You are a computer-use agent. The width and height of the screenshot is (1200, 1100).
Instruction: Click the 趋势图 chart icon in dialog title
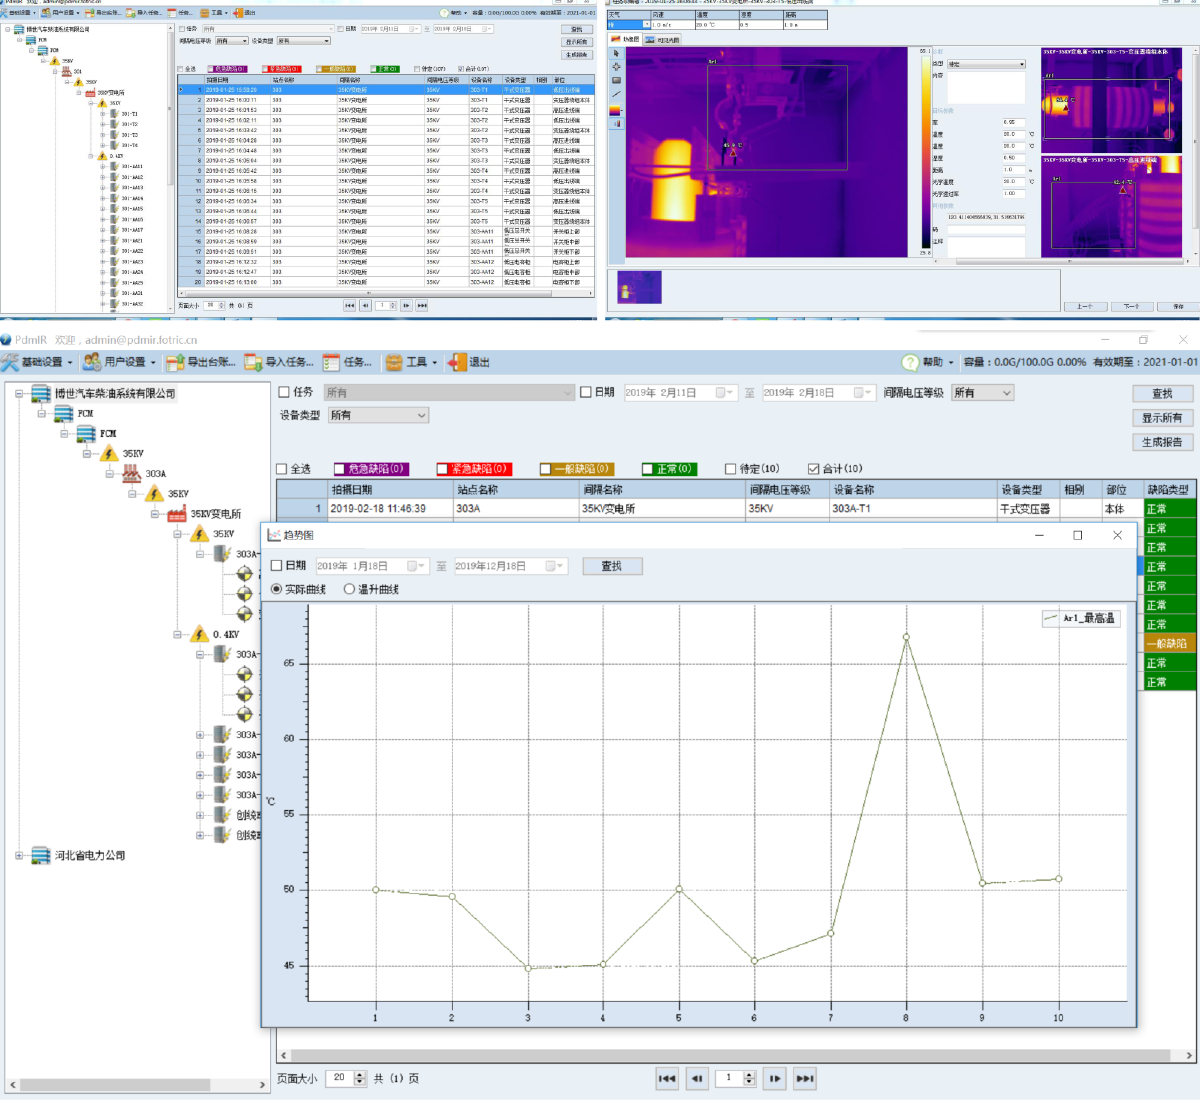click(274, 535)
